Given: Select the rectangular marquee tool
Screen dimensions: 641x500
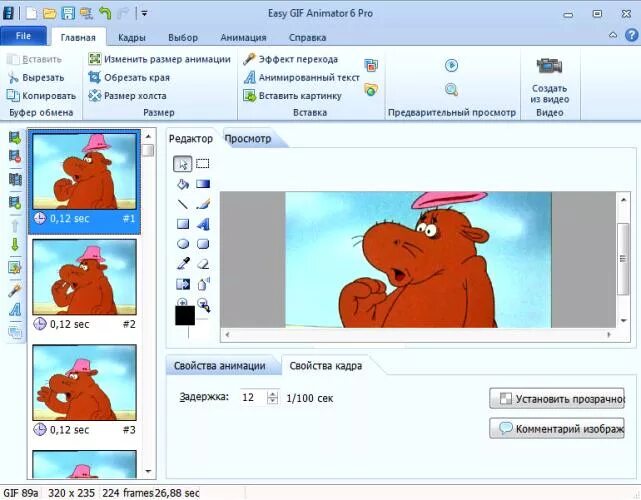Looking at the screenshot, I should point(203,164).
